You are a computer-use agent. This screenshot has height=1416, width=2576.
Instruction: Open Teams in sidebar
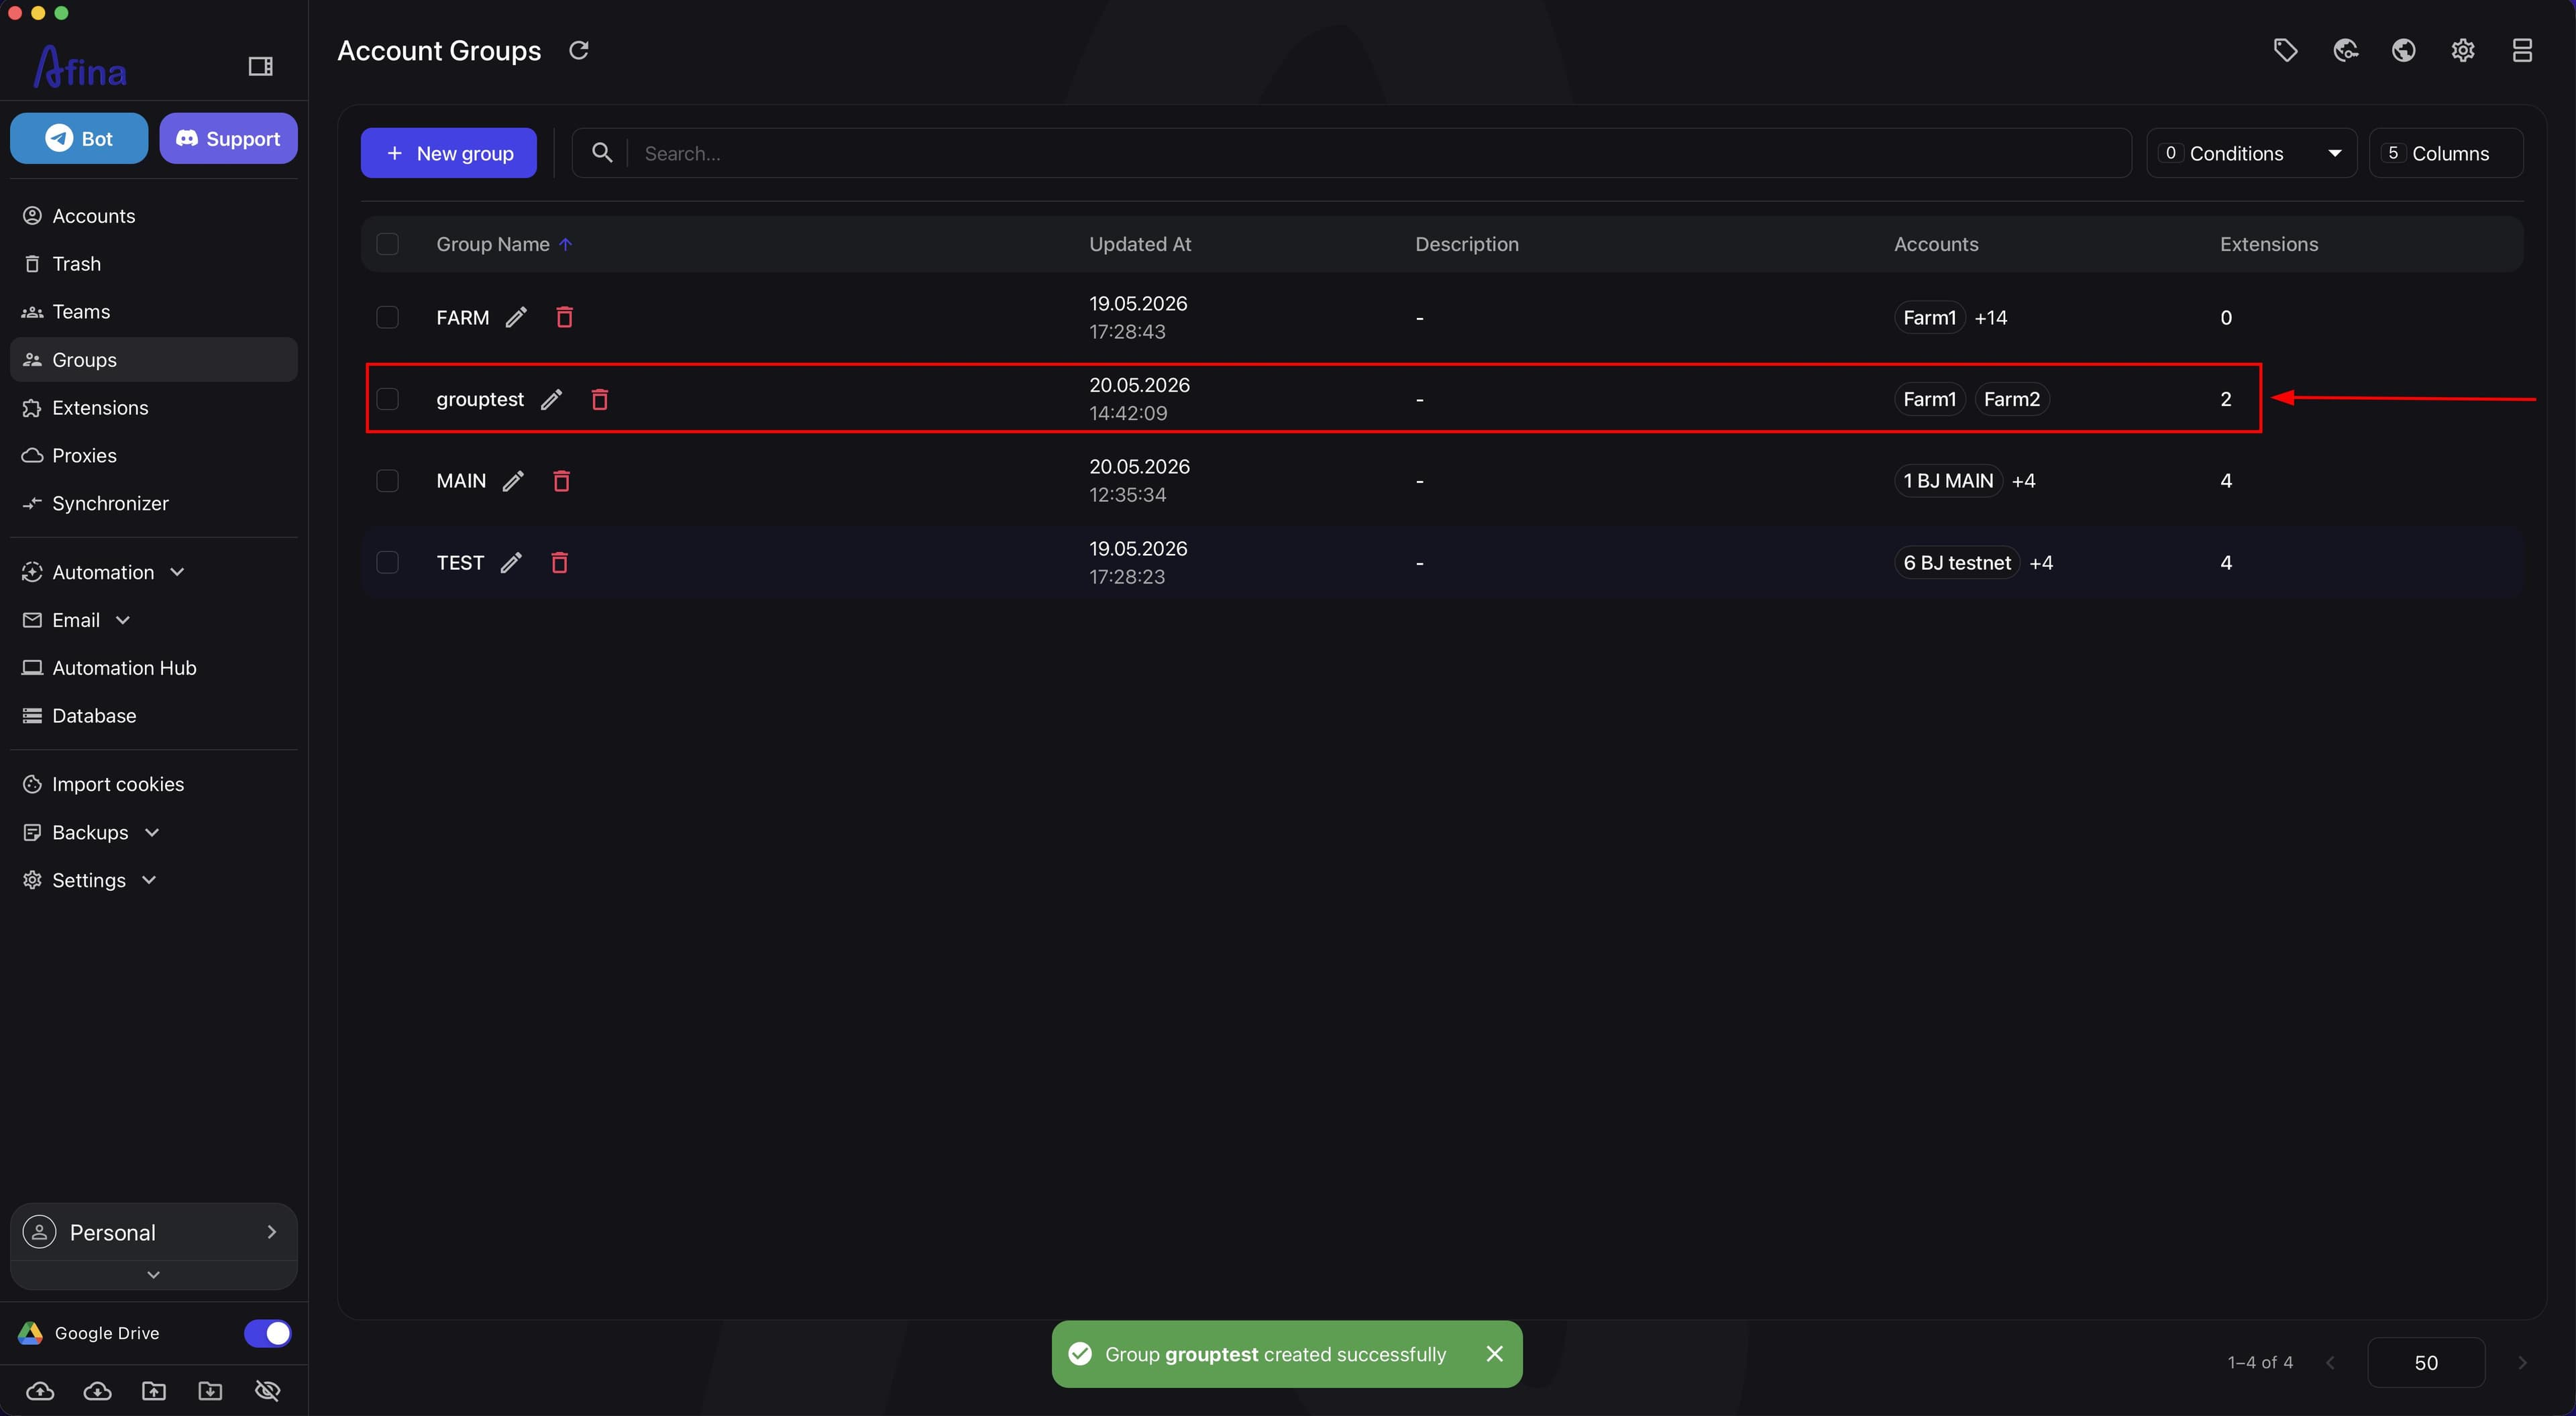coord(153,312)
